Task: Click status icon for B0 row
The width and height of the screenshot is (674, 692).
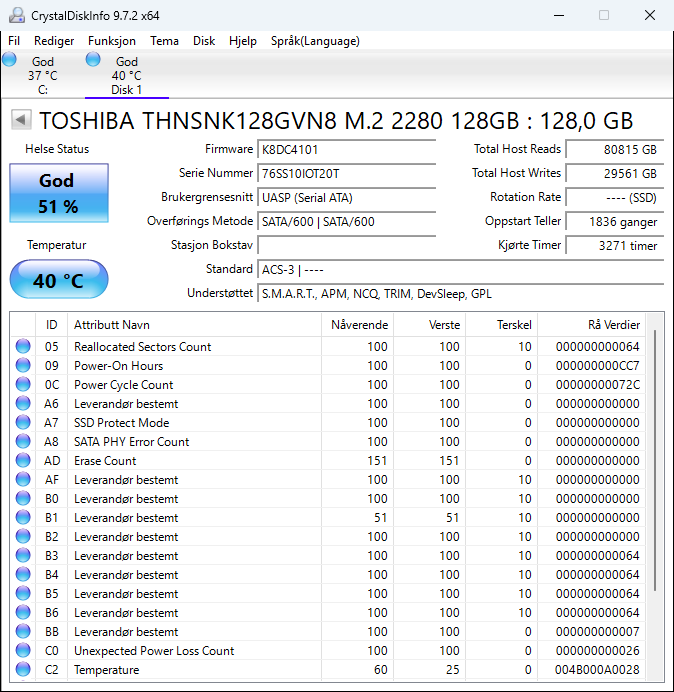Action: (23, 498)
